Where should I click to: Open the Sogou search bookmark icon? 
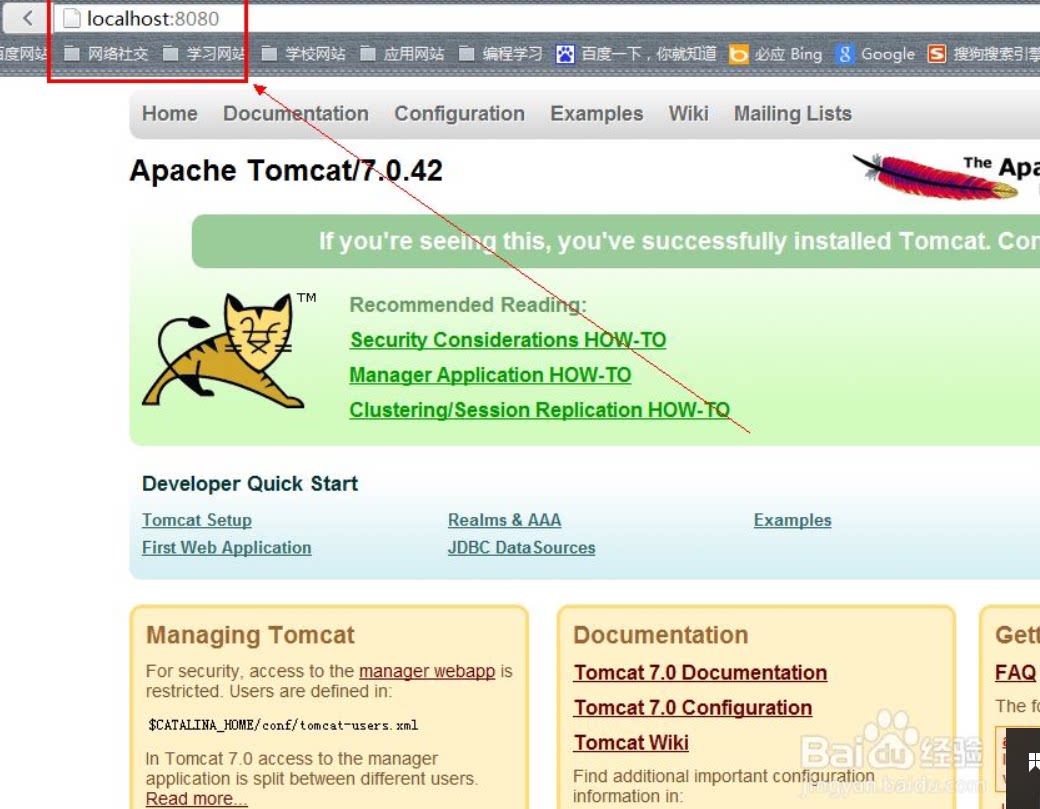(937, 54)
